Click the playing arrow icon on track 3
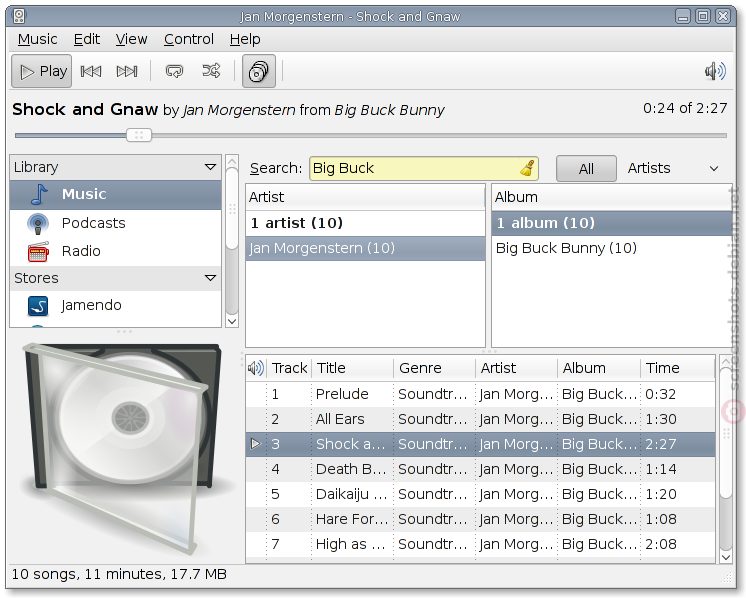Screen dimensions: 746x598 (x=256, y=444)
